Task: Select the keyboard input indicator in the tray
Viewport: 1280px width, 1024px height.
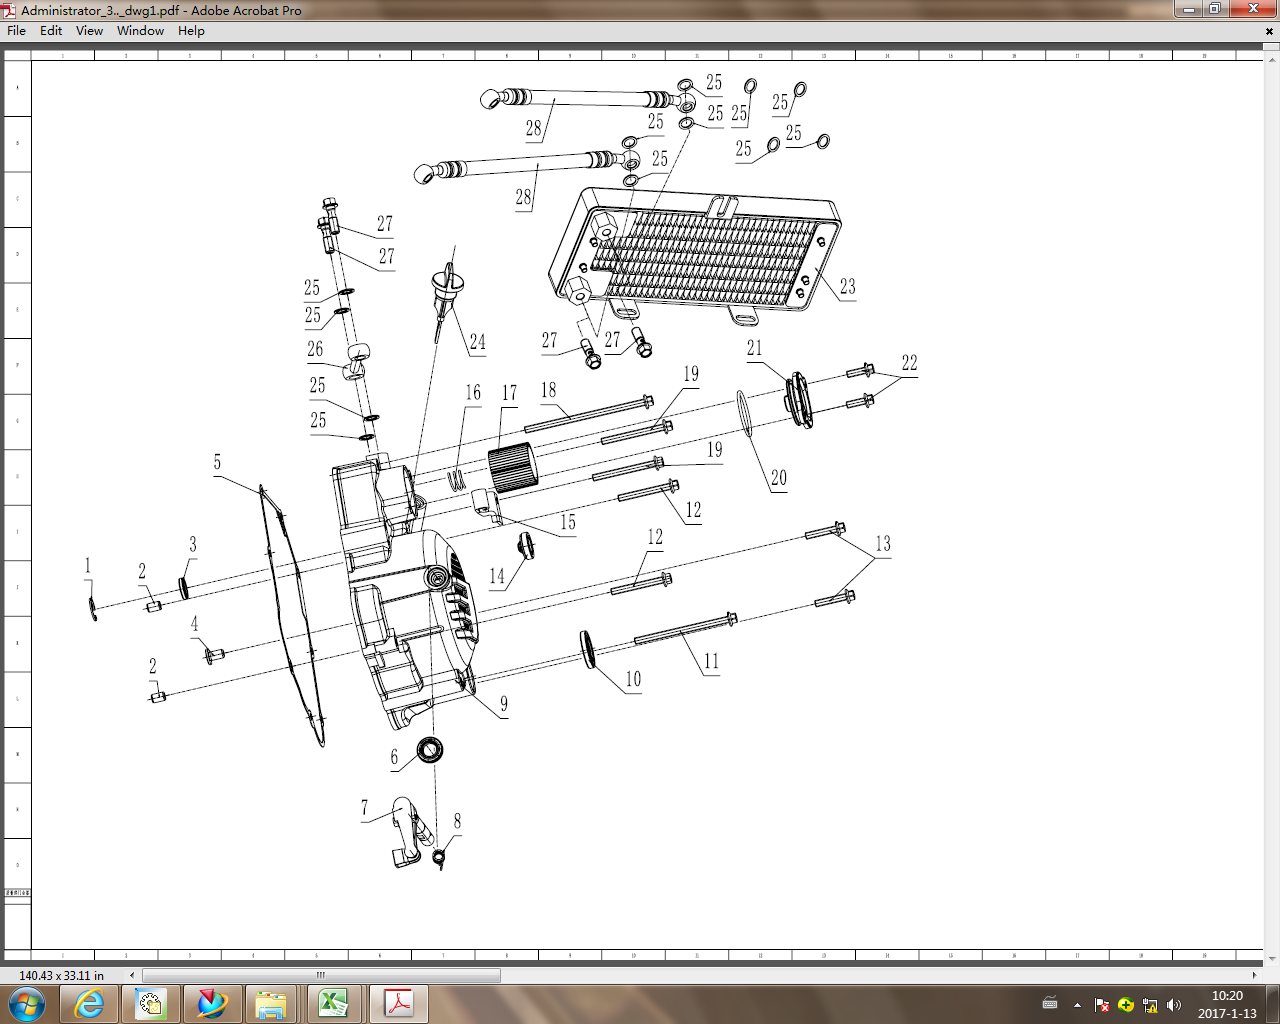Action: click(x=1050, y=1005)
